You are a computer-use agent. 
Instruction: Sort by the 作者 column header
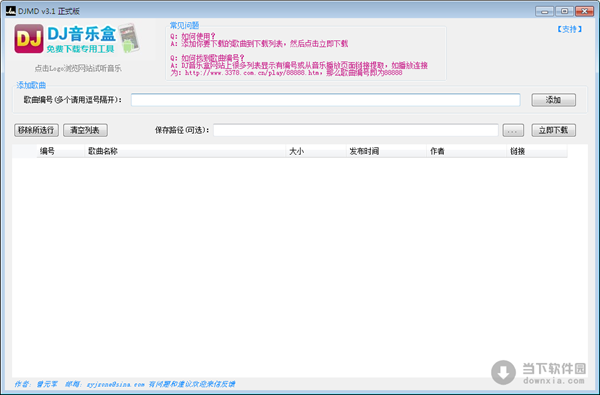[x=466, y=151]
